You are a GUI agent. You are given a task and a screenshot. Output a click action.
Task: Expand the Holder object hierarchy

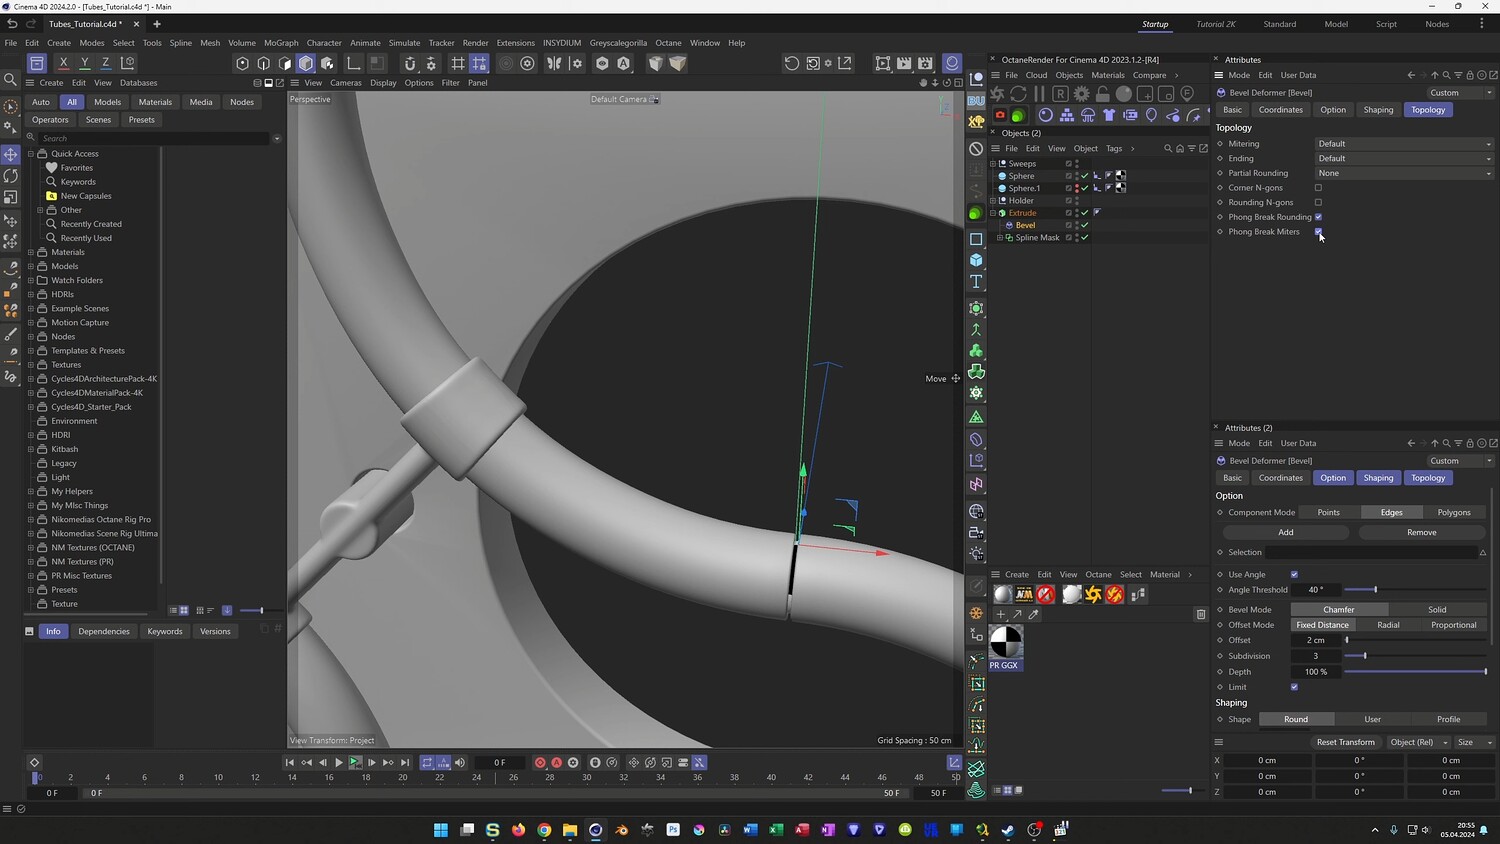(993, 200)
